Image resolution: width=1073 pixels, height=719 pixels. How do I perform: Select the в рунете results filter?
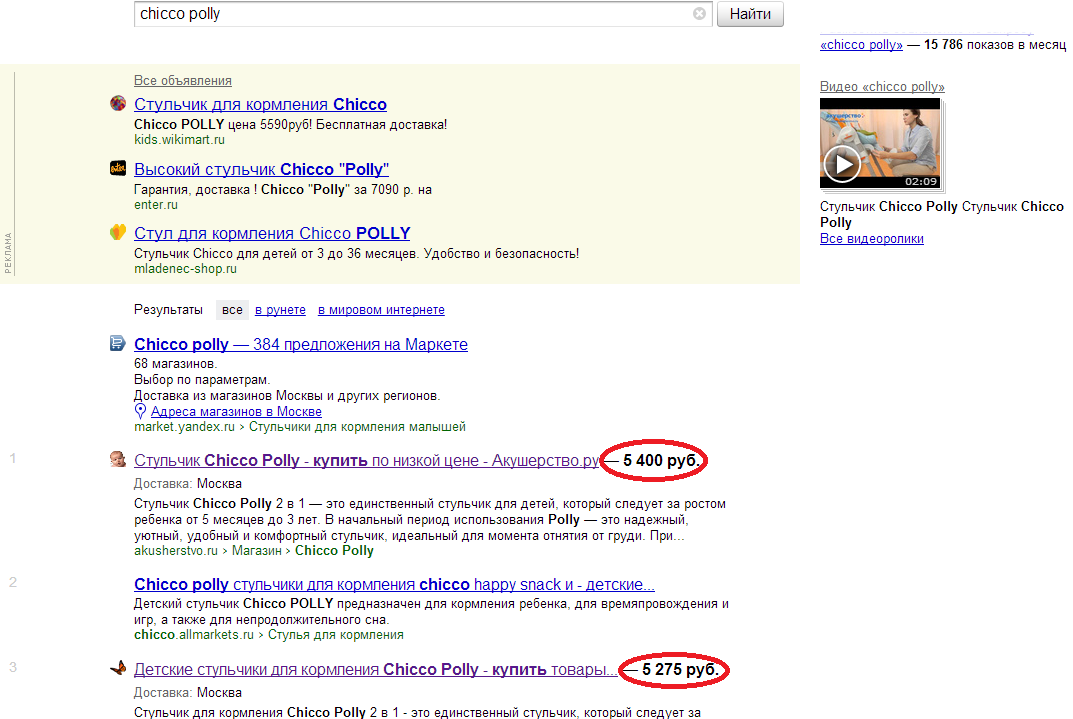point(281,310)
